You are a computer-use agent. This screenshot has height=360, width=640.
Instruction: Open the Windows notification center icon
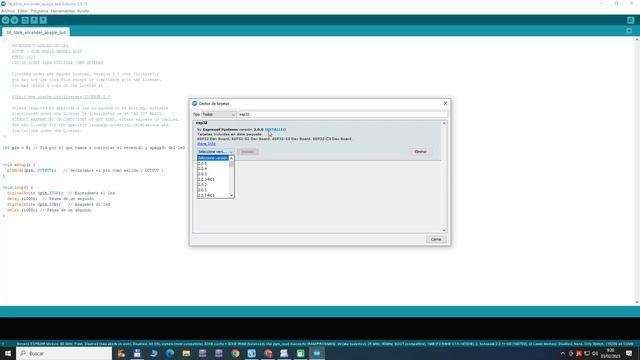(x=629, y=353)
